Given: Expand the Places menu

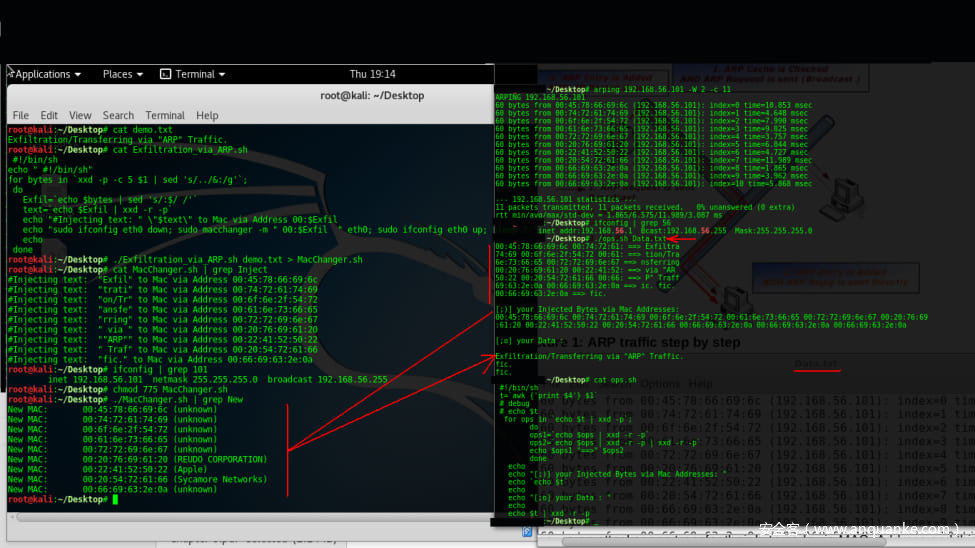Looking at the screenshot, I should (x=120, y=74).
